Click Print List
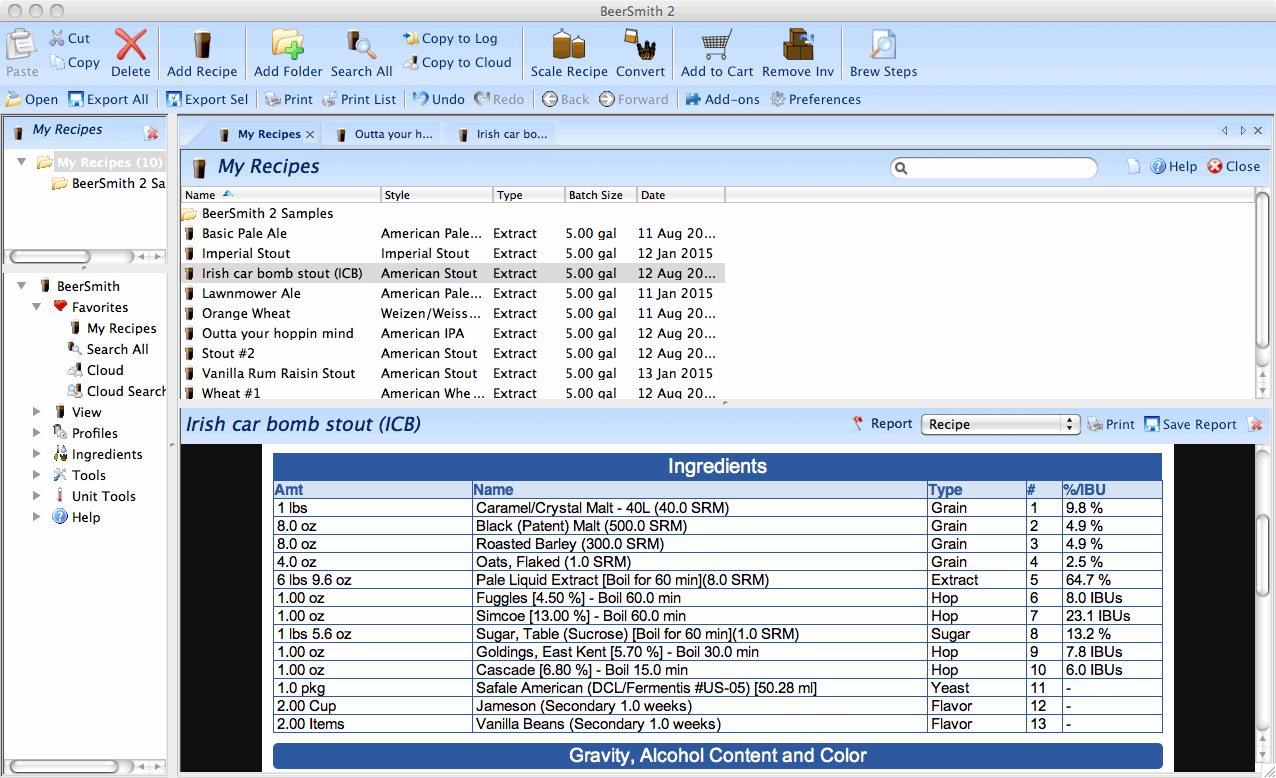Screen dimensions: 1276x778 tap(359, 99)
